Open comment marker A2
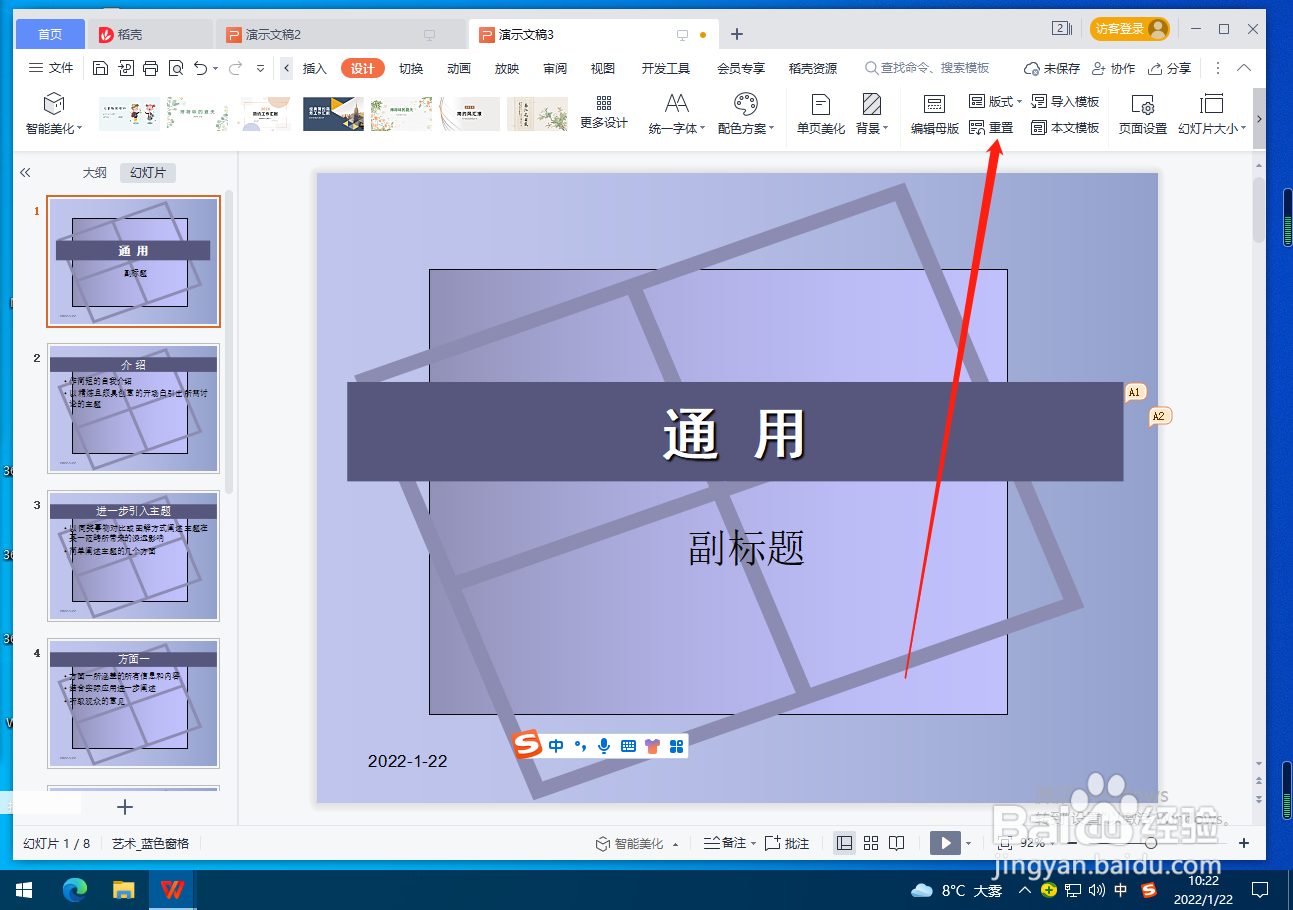Image resolution: width=1293 pixels, height=910 pixels. pyautogui.click(x=1159, y=416)
